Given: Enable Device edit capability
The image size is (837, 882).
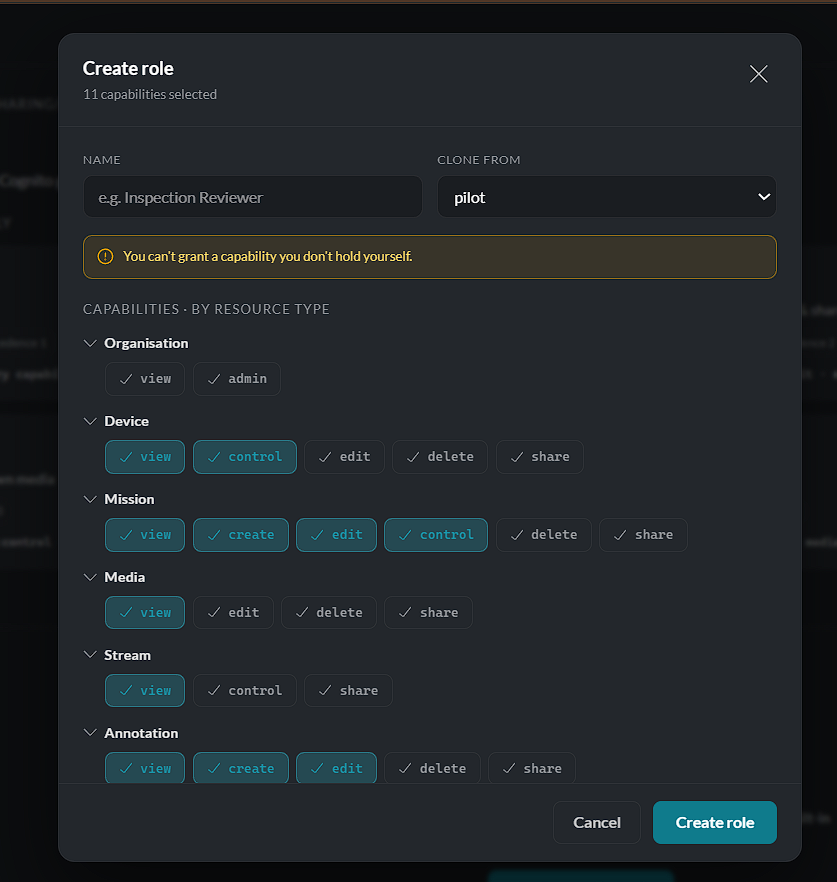Looking at the screenshot, I should click(344, 457).
